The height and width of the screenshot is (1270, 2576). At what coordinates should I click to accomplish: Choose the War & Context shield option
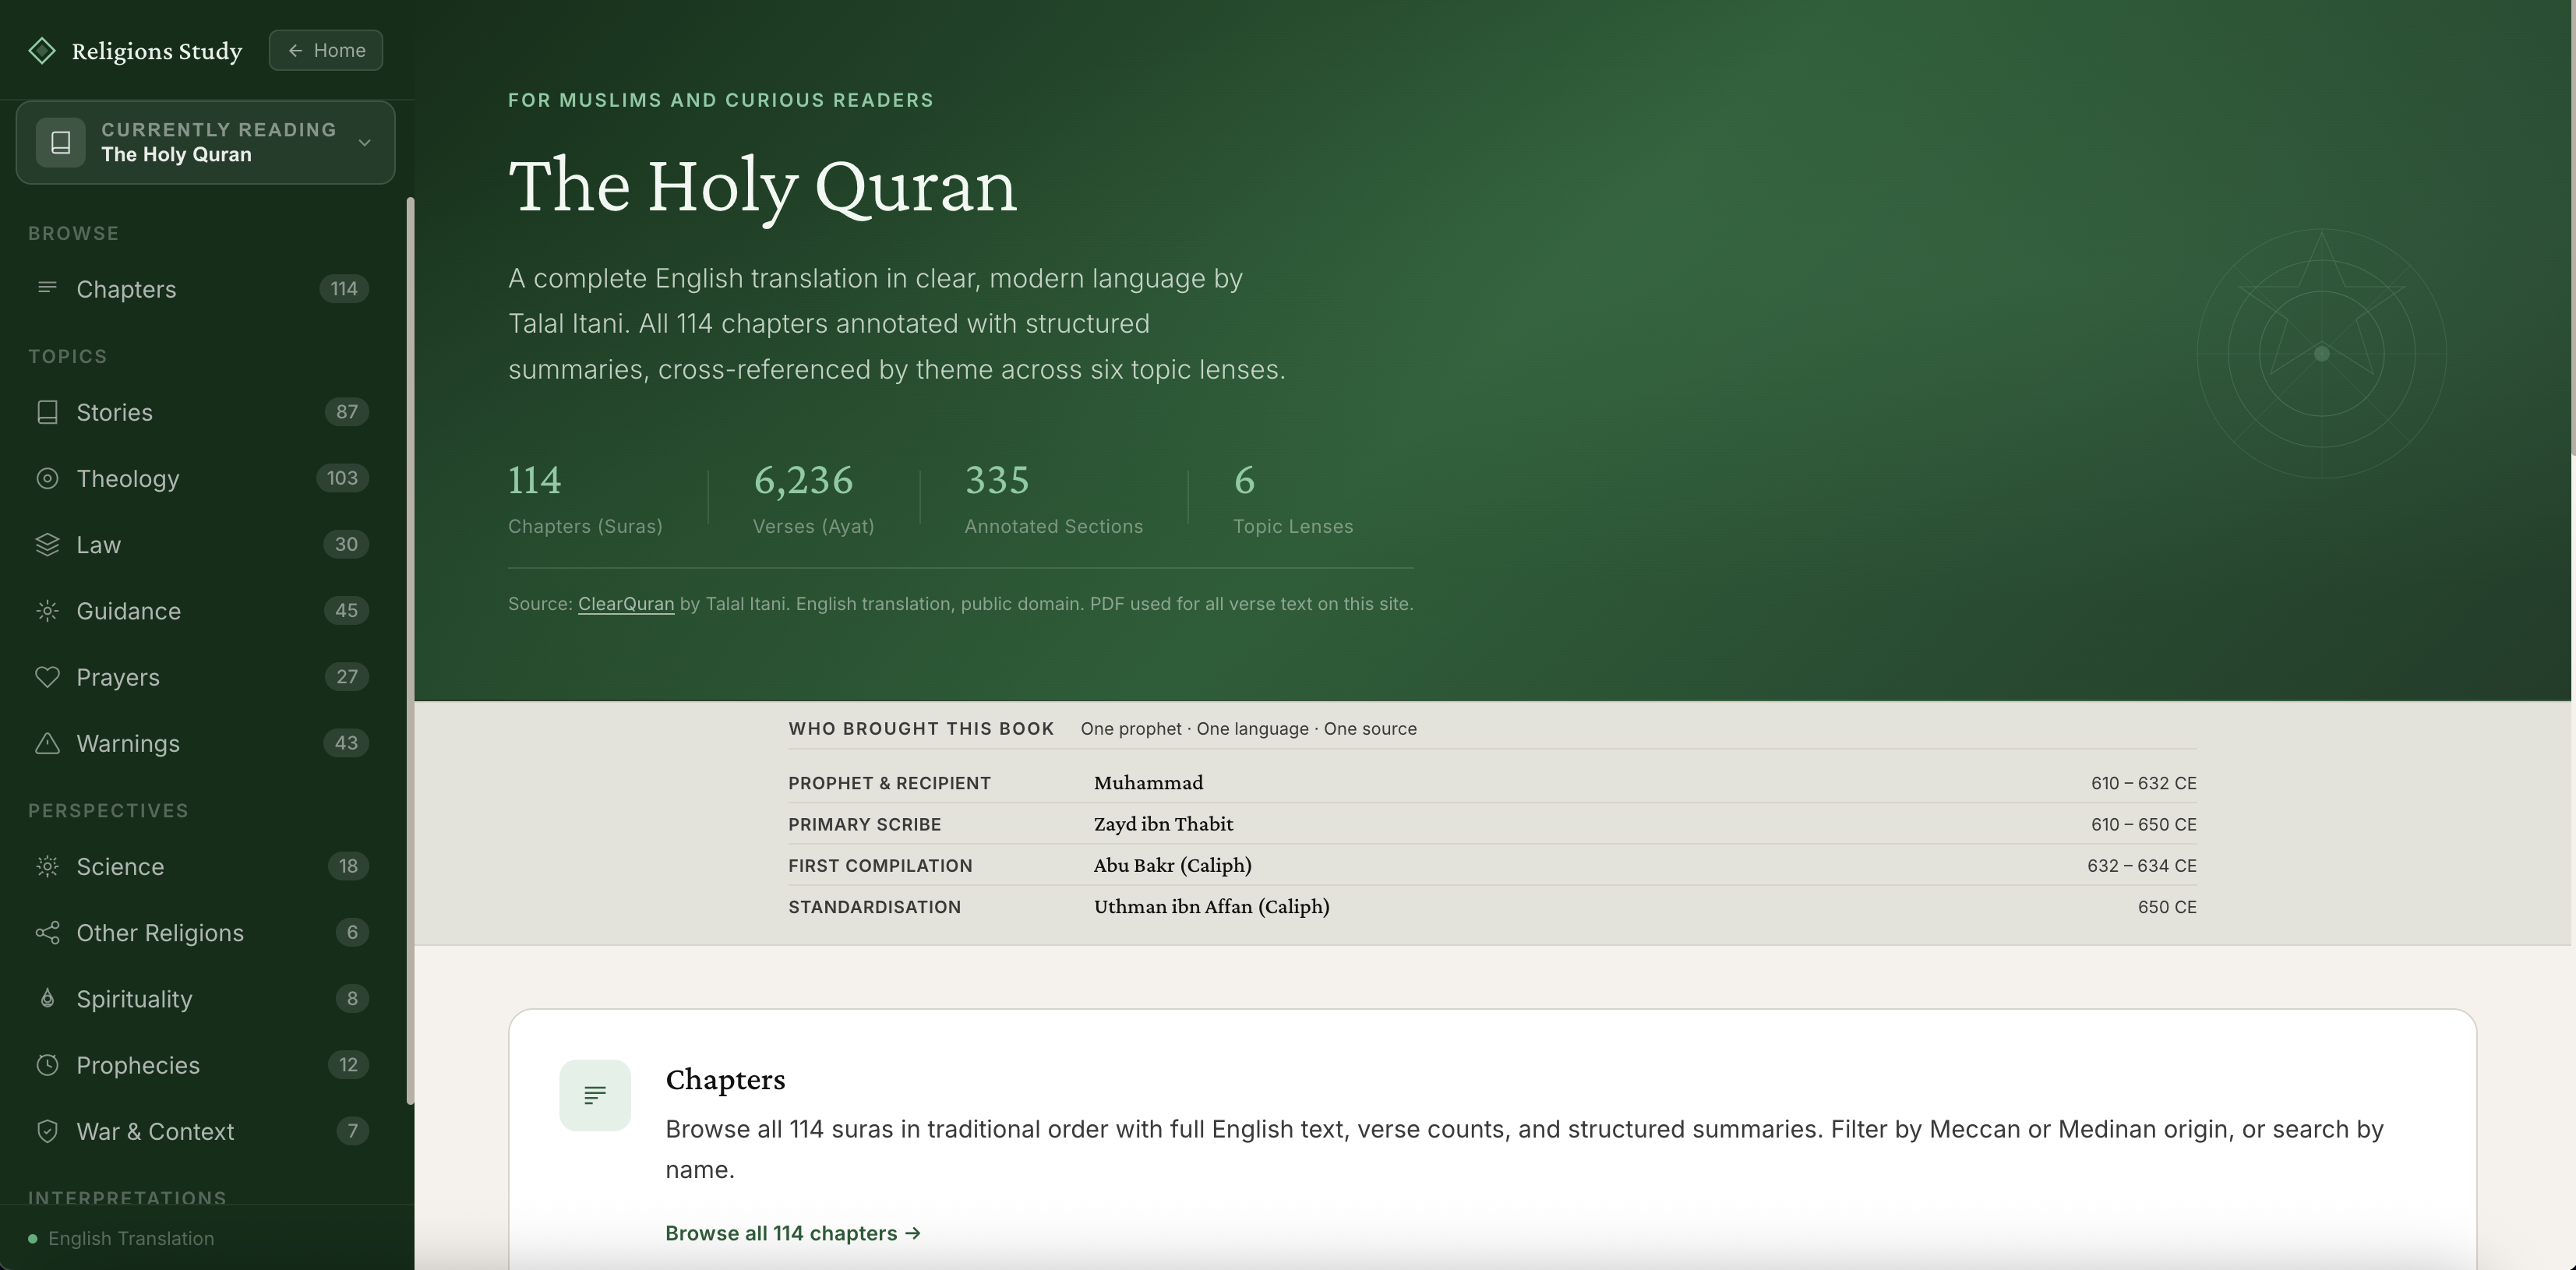pyautogui.click(x=156, y=1131)
